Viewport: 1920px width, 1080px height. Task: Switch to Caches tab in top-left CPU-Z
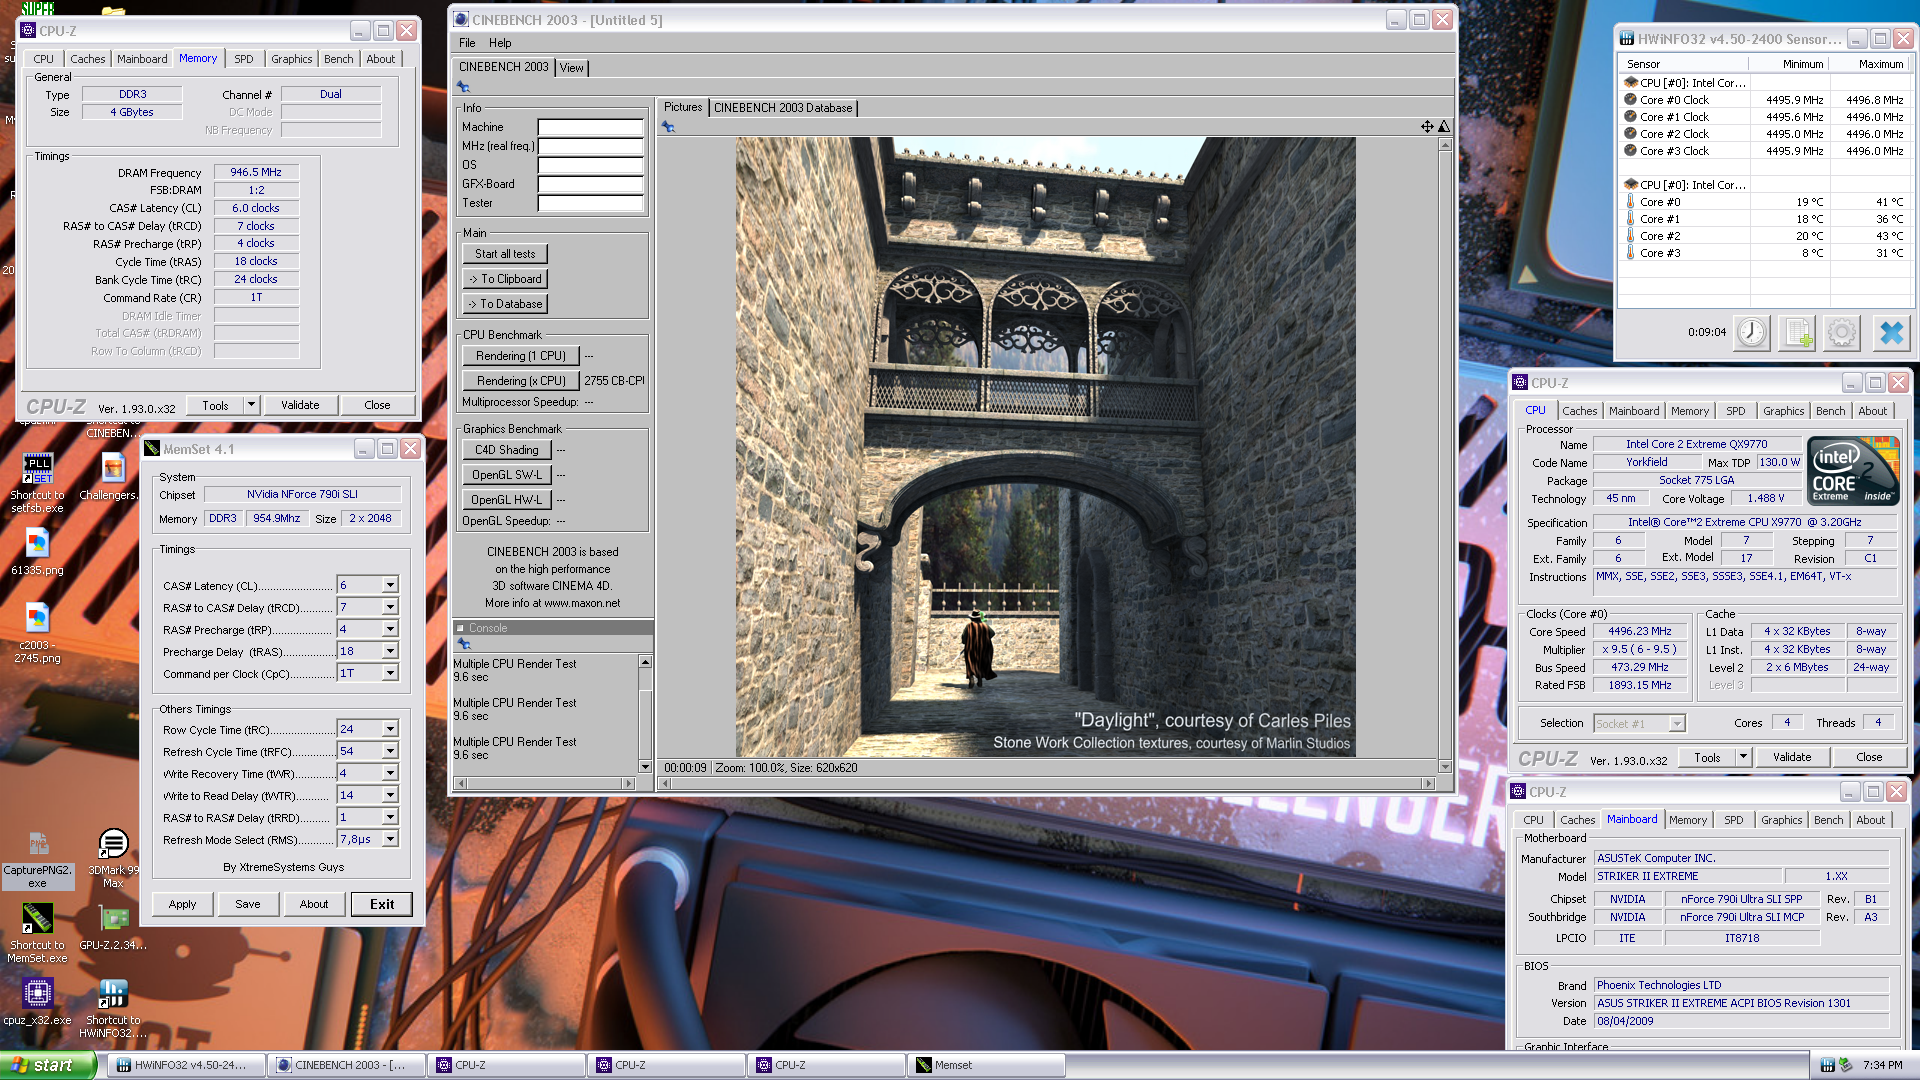87,59
